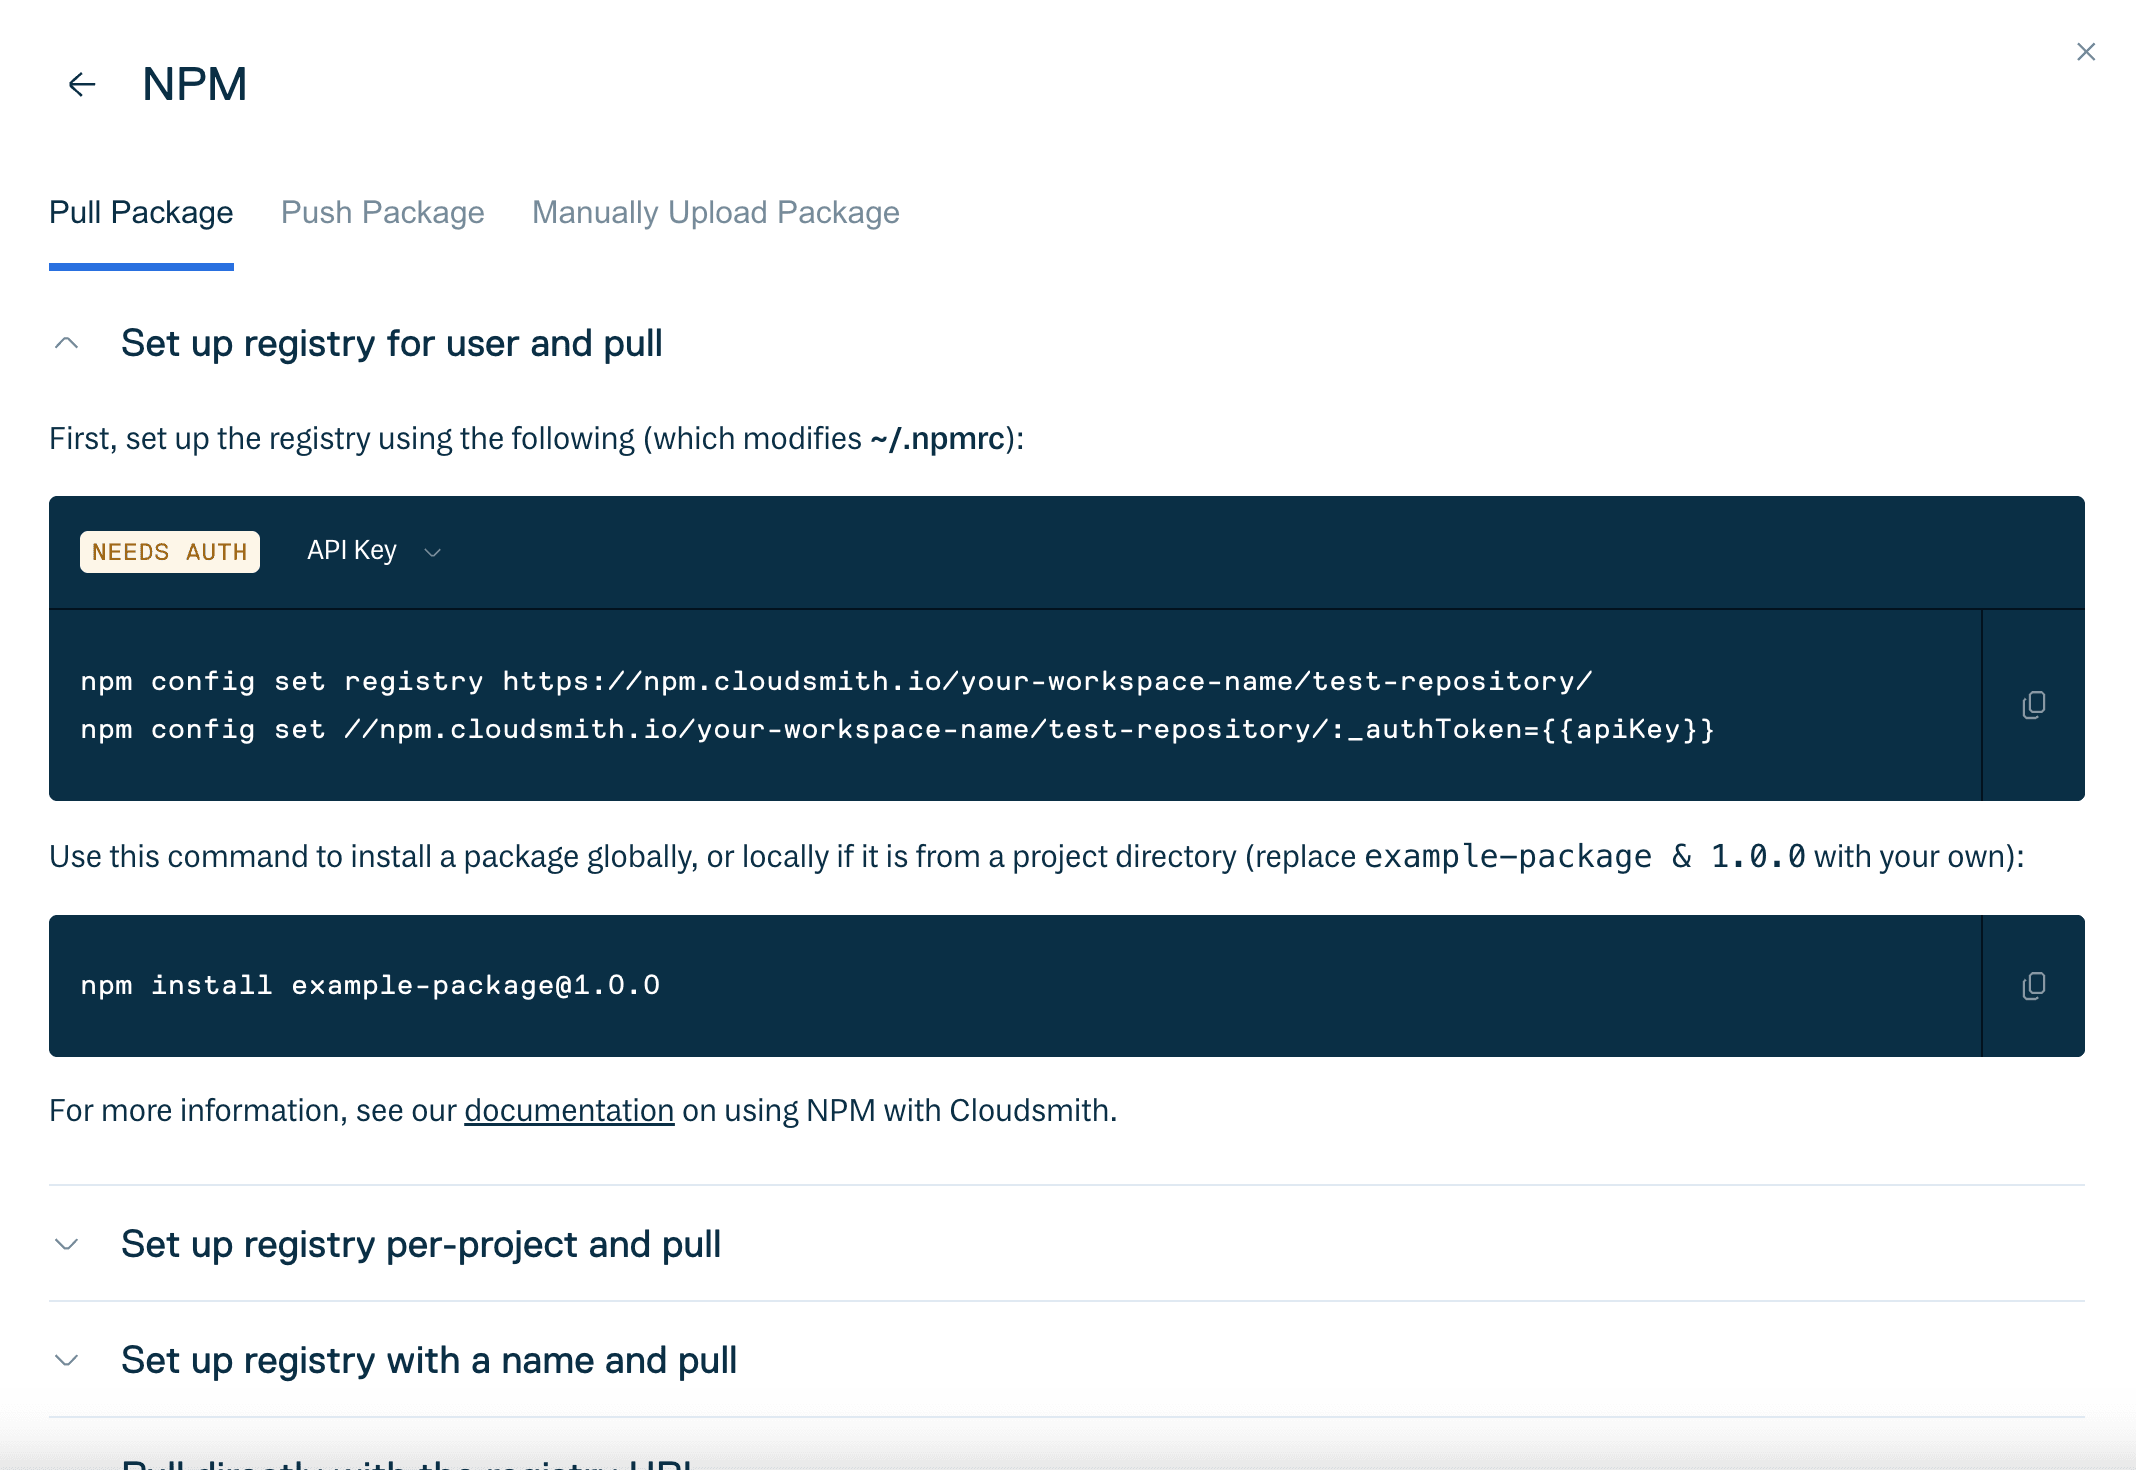Viewport: 2136px width, 1470px height.
Task: Click the NEEDS AUTH badge
Action: (170, 552)
